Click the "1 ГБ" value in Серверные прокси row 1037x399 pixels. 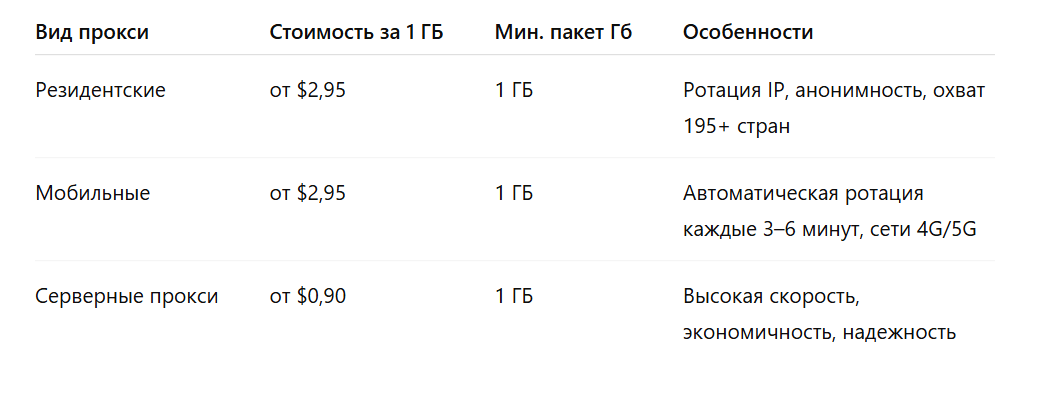coord(514,296)
